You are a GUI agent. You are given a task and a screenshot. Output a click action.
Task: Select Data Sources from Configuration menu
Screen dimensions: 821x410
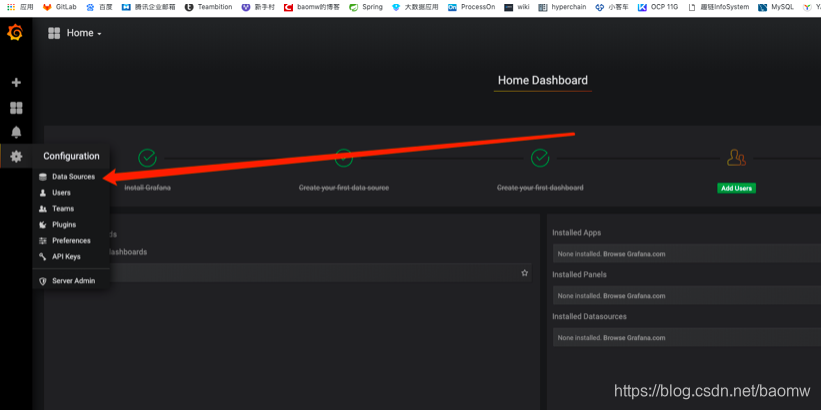(x=71, y=177)
